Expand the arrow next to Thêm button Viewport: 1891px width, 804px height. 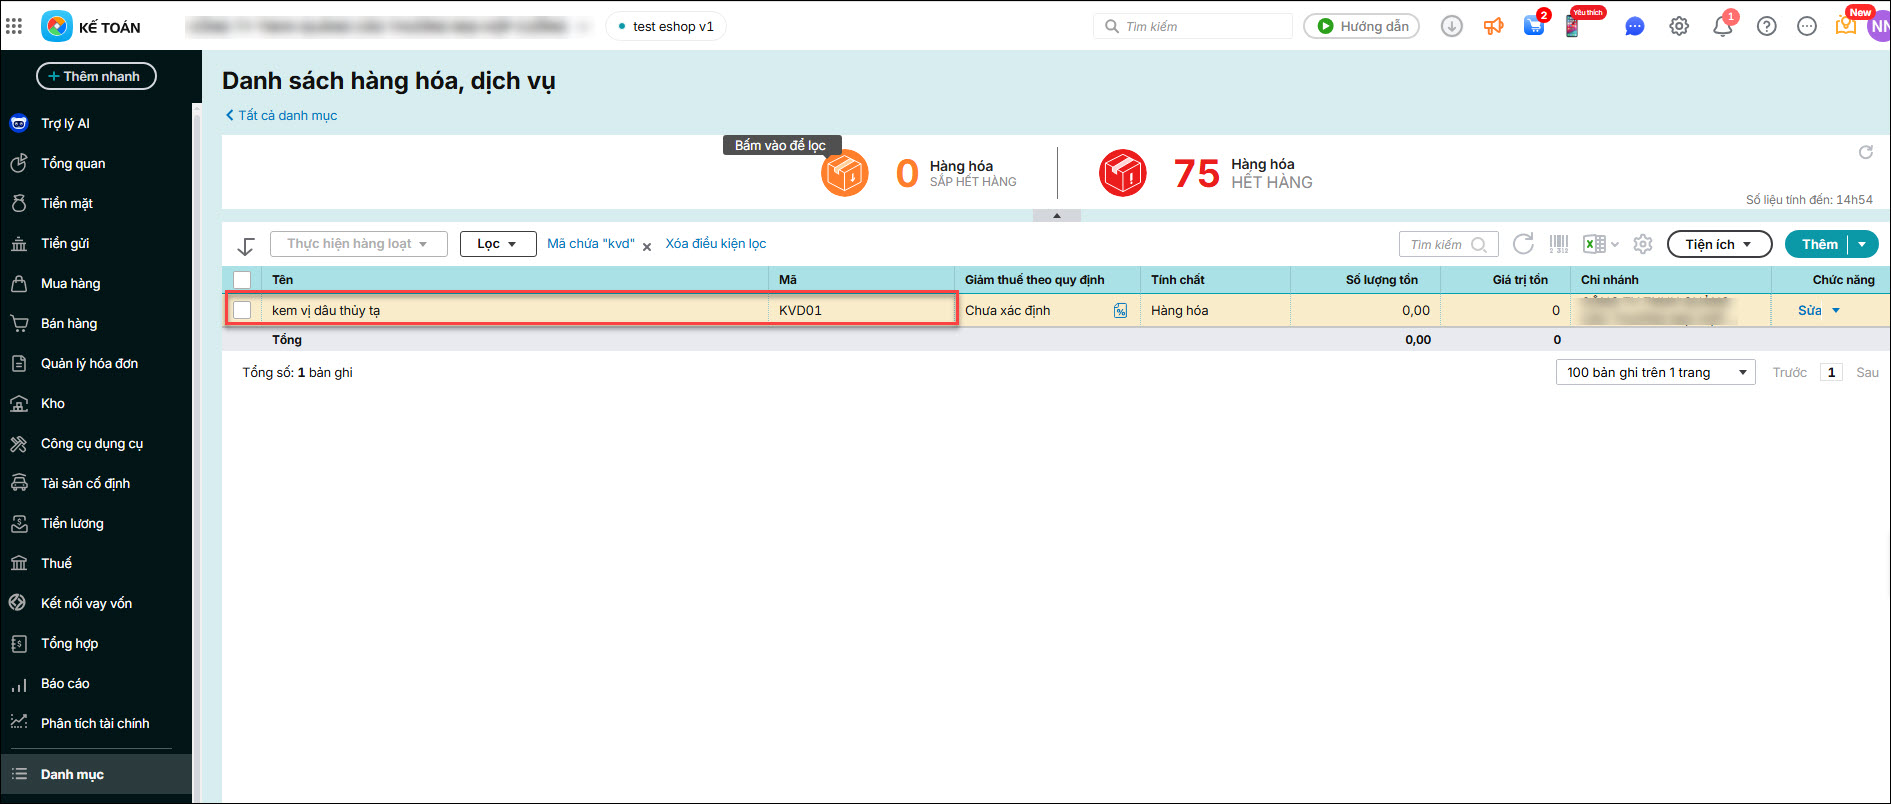tap(1862, 244)
